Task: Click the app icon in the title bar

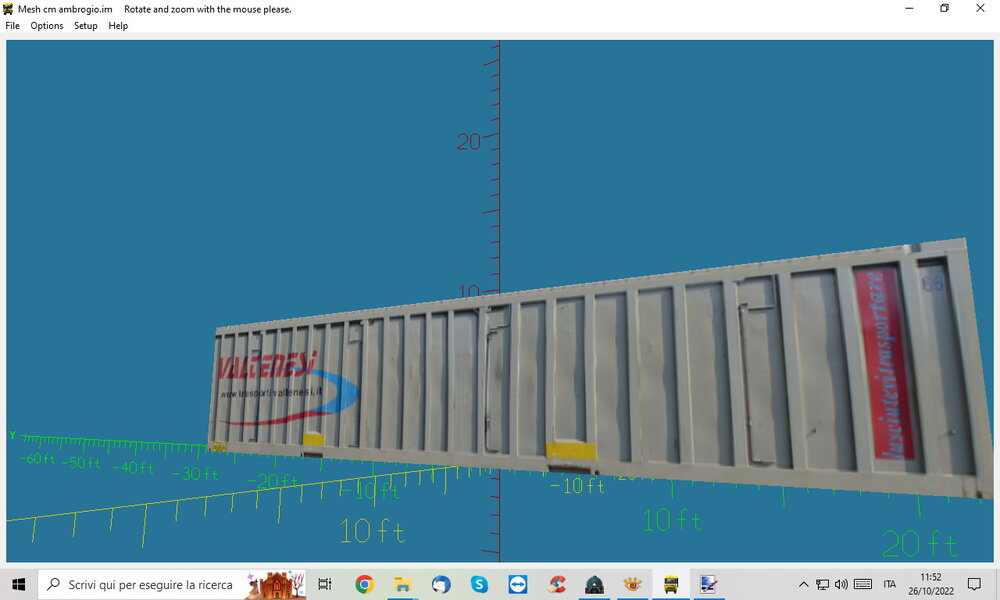Action: coord(8,9)
